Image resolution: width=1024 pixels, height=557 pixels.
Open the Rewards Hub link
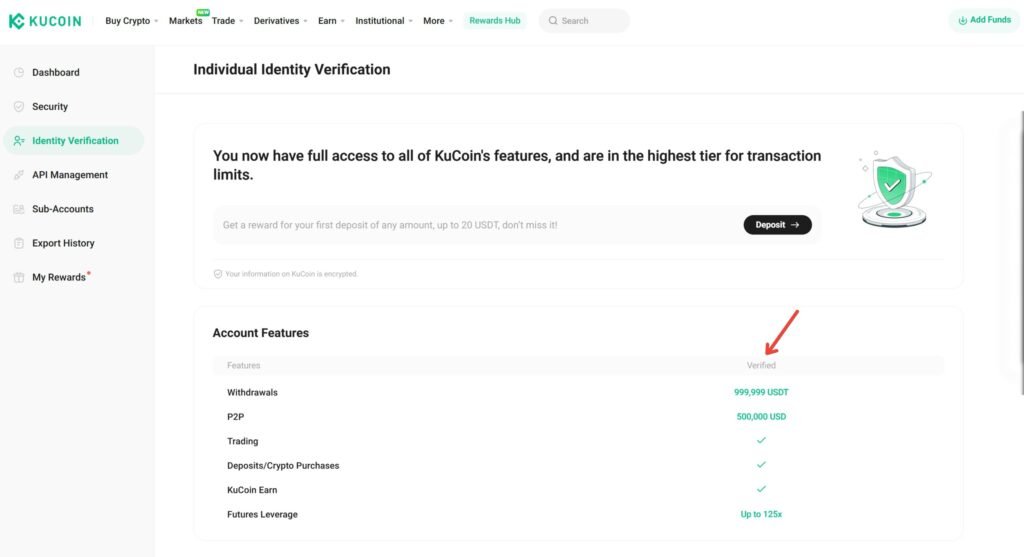tap(495, 21)
